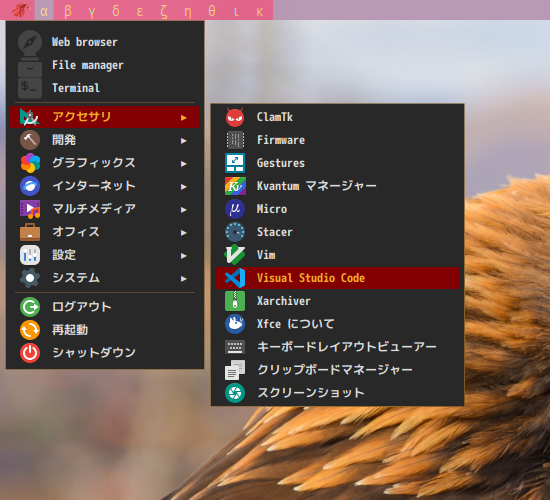Click the マルチメディア media icon
This screenshot has width=550, height=500.
tap(30, 209)
